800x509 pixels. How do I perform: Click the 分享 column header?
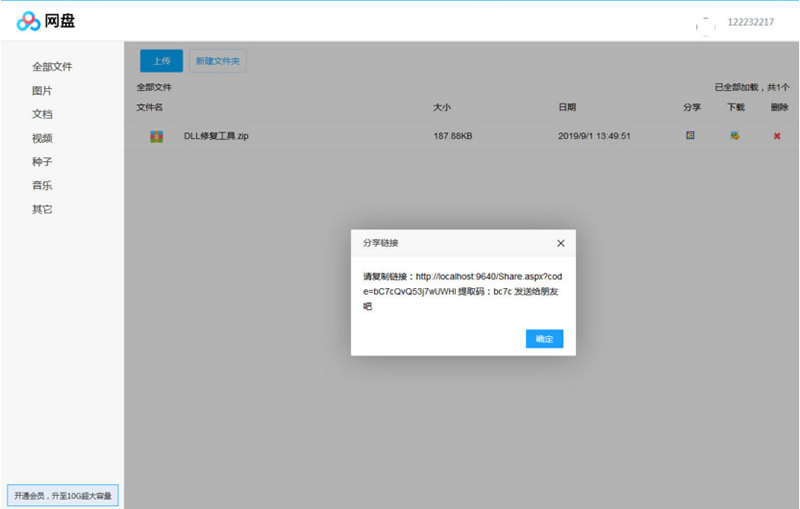tap(692, 107)
